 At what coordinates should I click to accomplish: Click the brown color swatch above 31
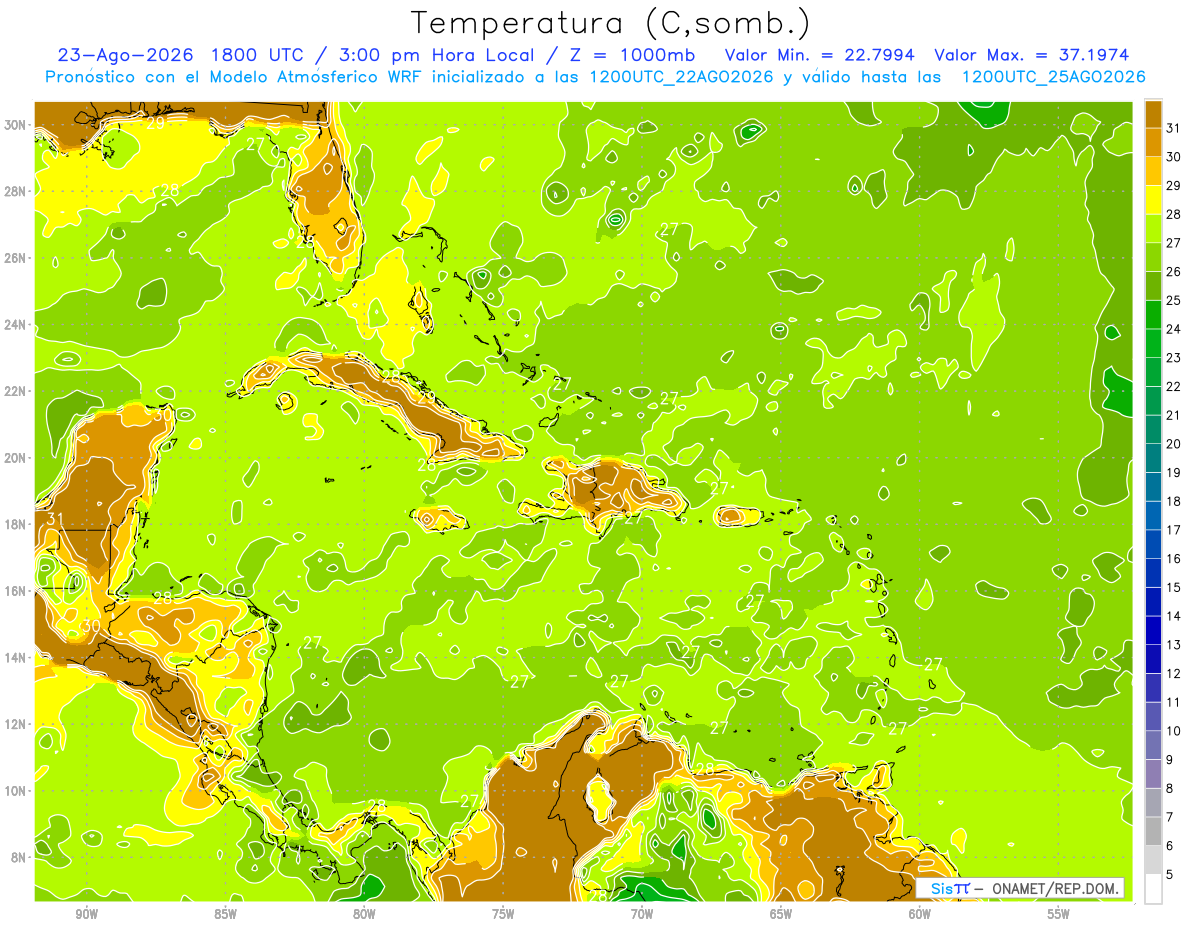click(x=1153, y=114)
